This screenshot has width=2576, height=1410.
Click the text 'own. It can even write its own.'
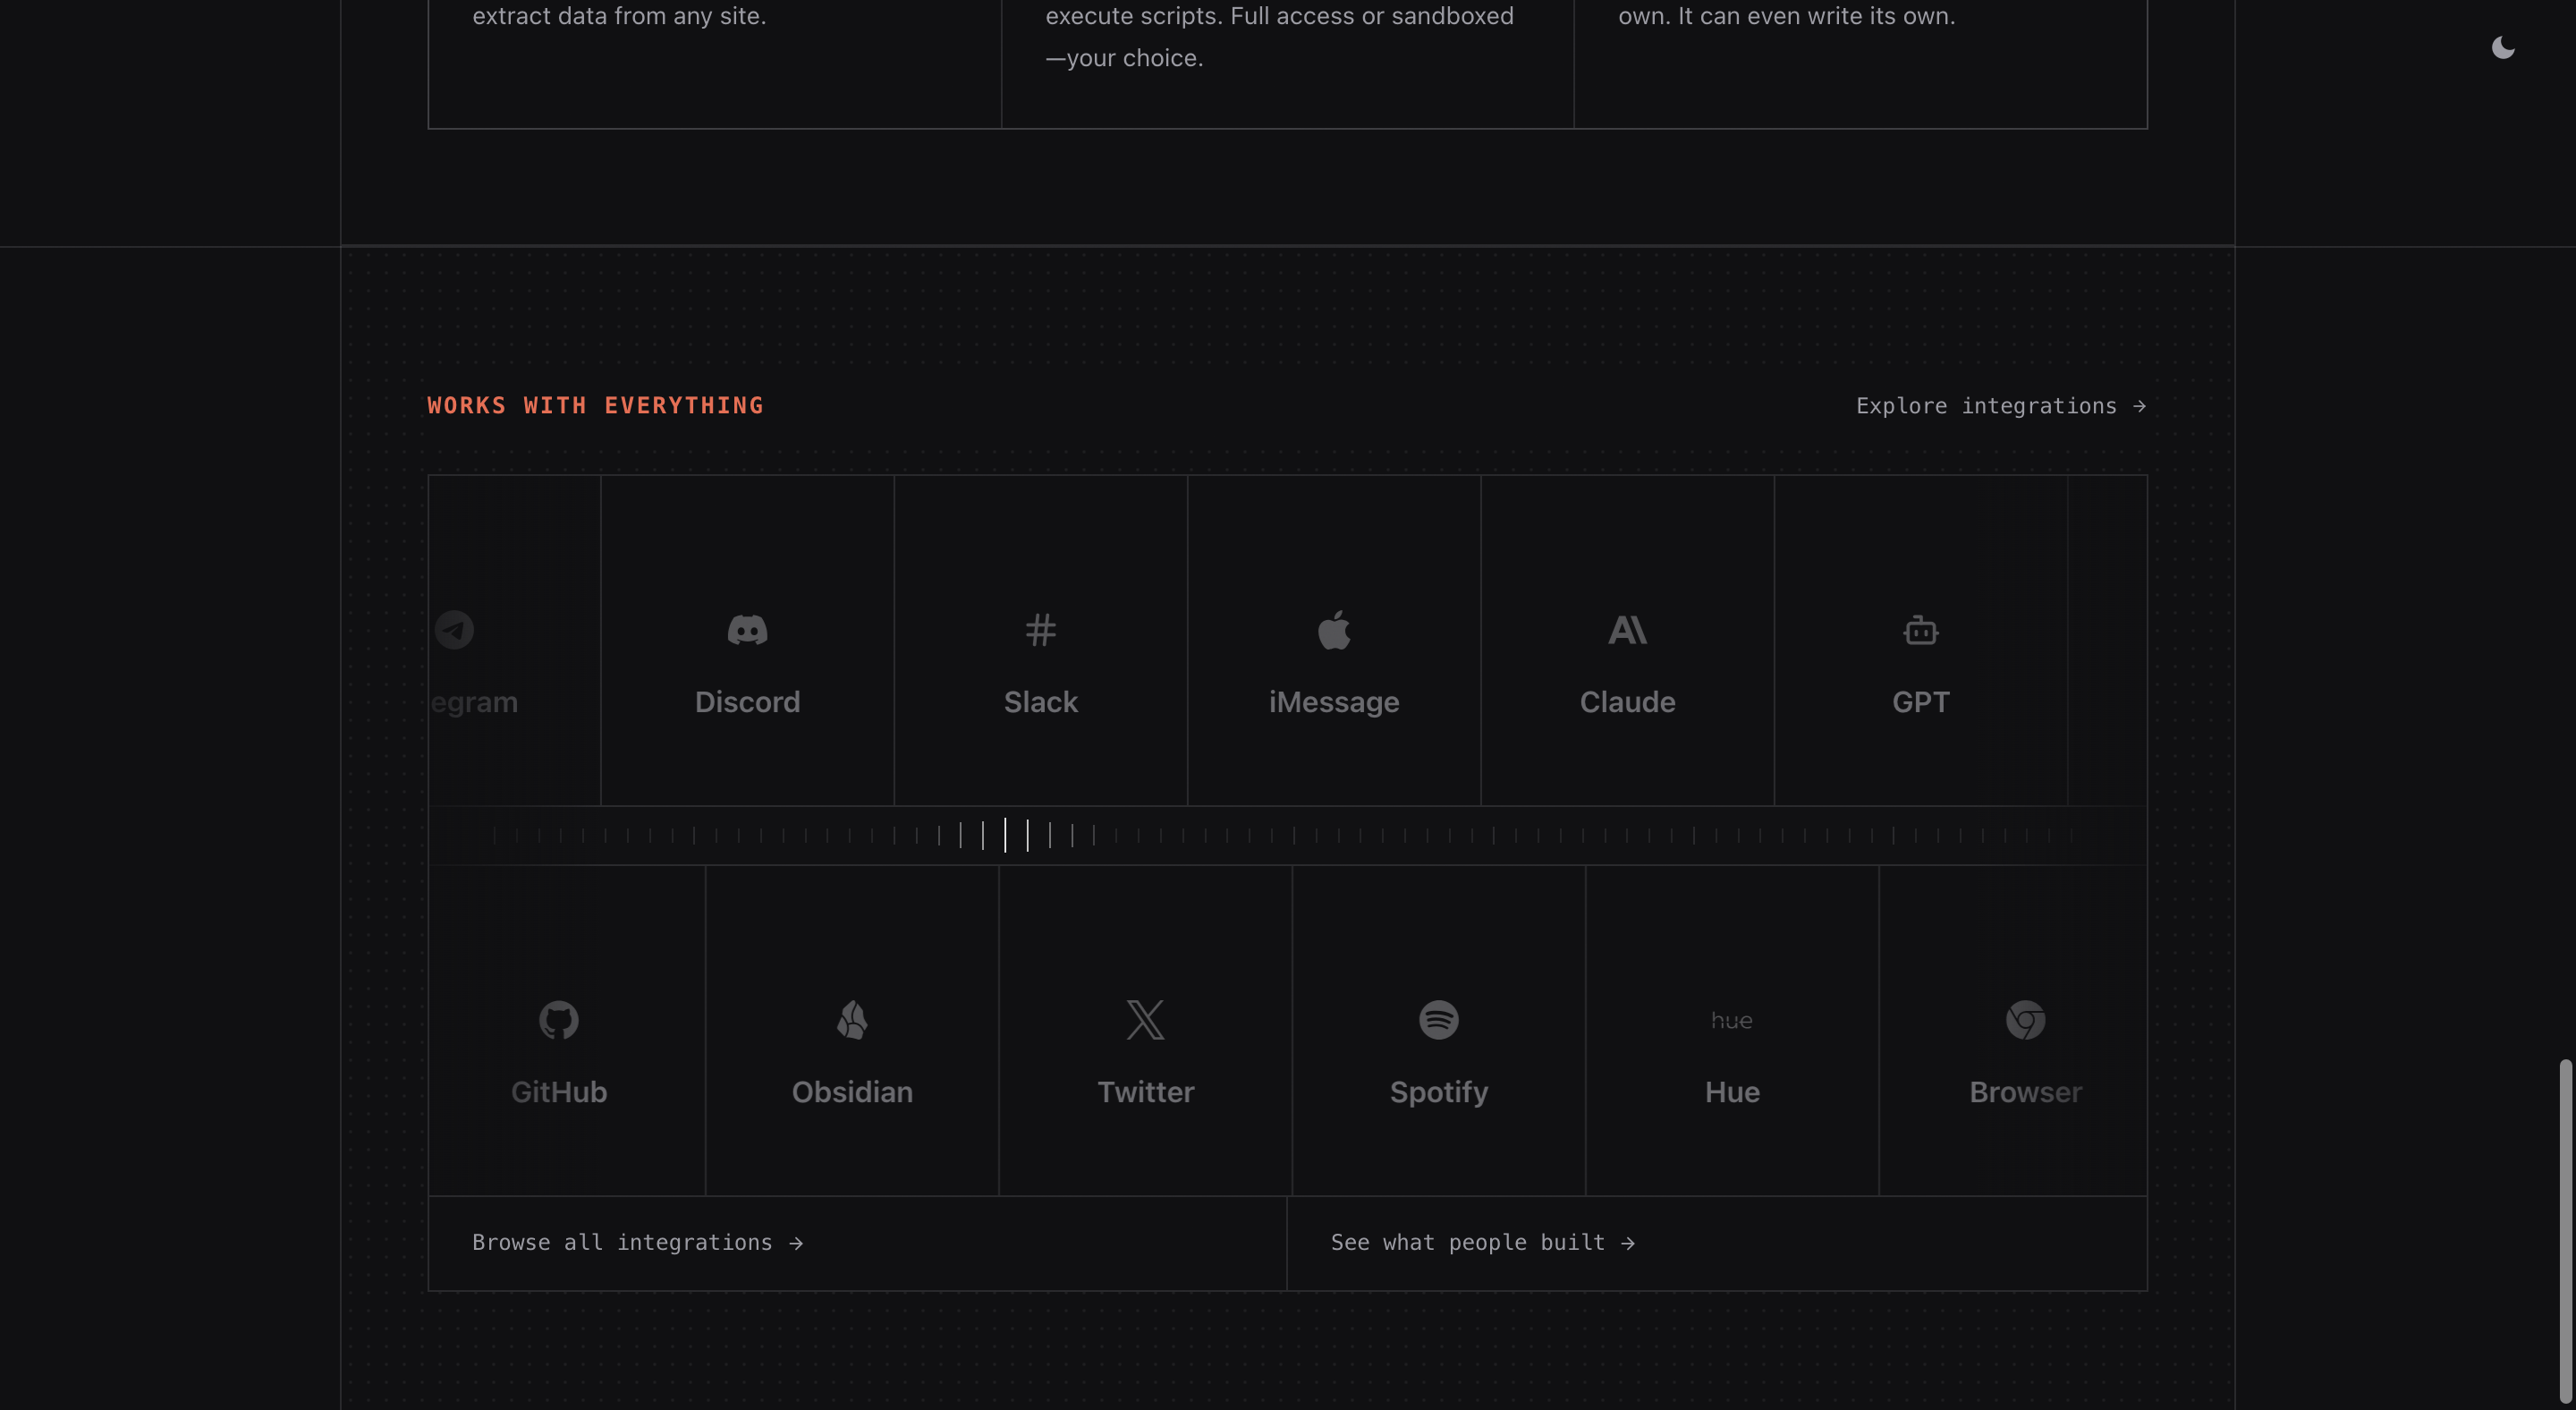coord(1786,16)
